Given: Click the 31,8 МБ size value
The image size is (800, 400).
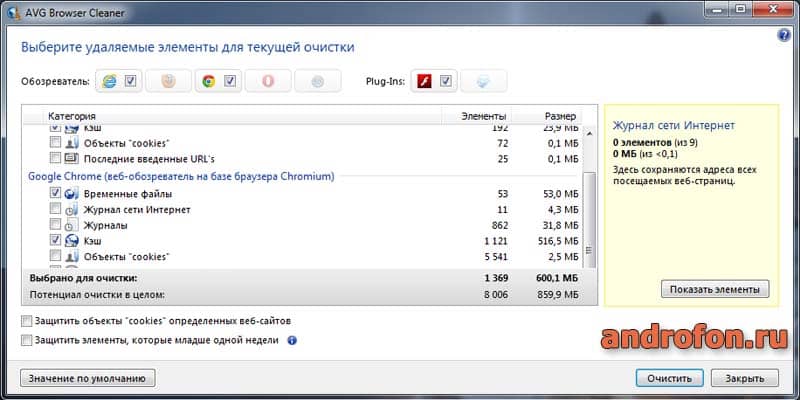Looking at the screenshot, I should pyautogui.click(x=562, y=225).
